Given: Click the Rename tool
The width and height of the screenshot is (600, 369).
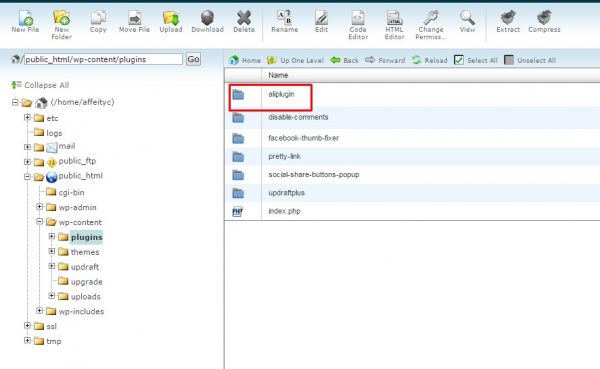Looking at the screenshot, I should click(x=284, y=21).
